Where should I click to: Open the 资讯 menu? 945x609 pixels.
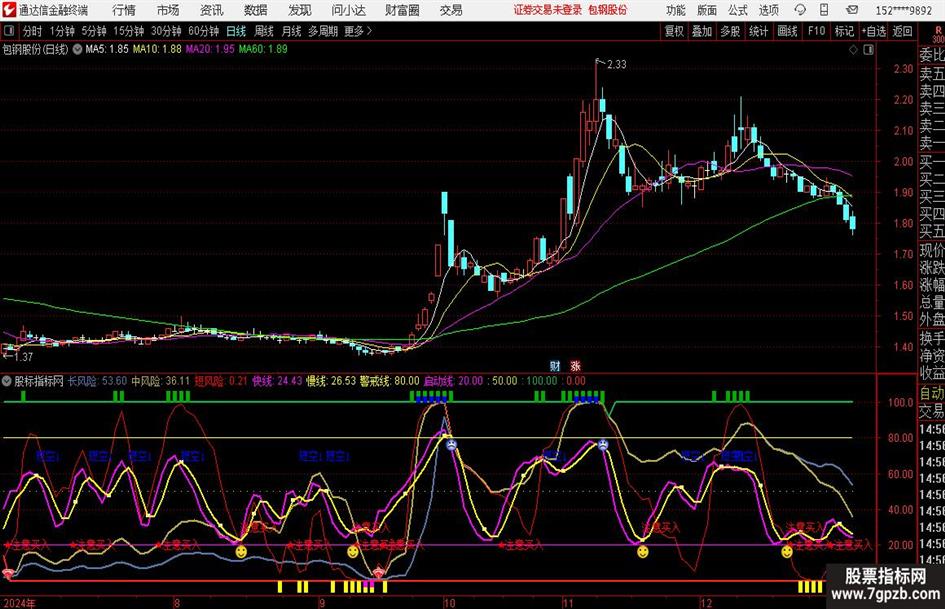click(212, 10)
